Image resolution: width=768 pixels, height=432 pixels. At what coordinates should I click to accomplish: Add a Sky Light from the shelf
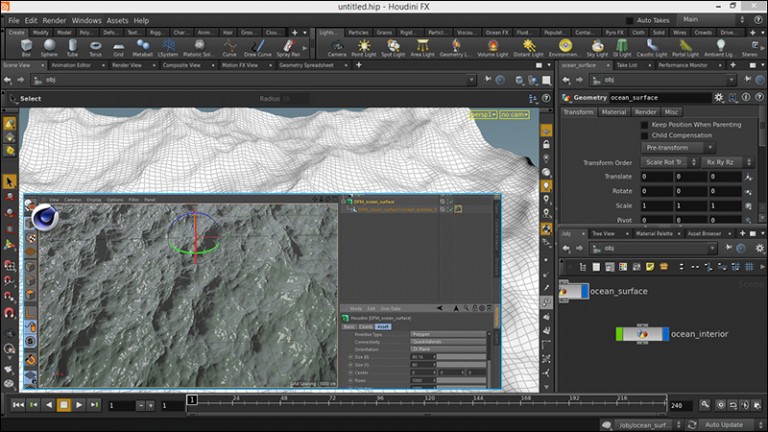tap(597, 48)
